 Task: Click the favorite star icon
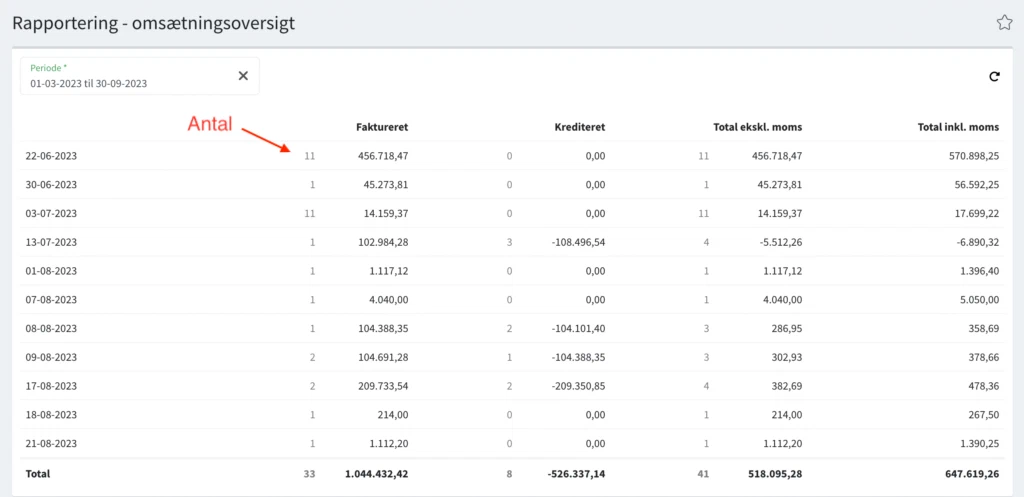point(1004,22)
